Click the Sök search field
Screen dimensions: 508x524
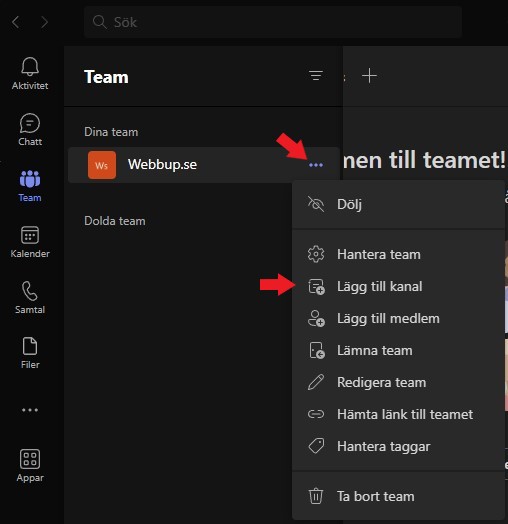pos(273,22)
